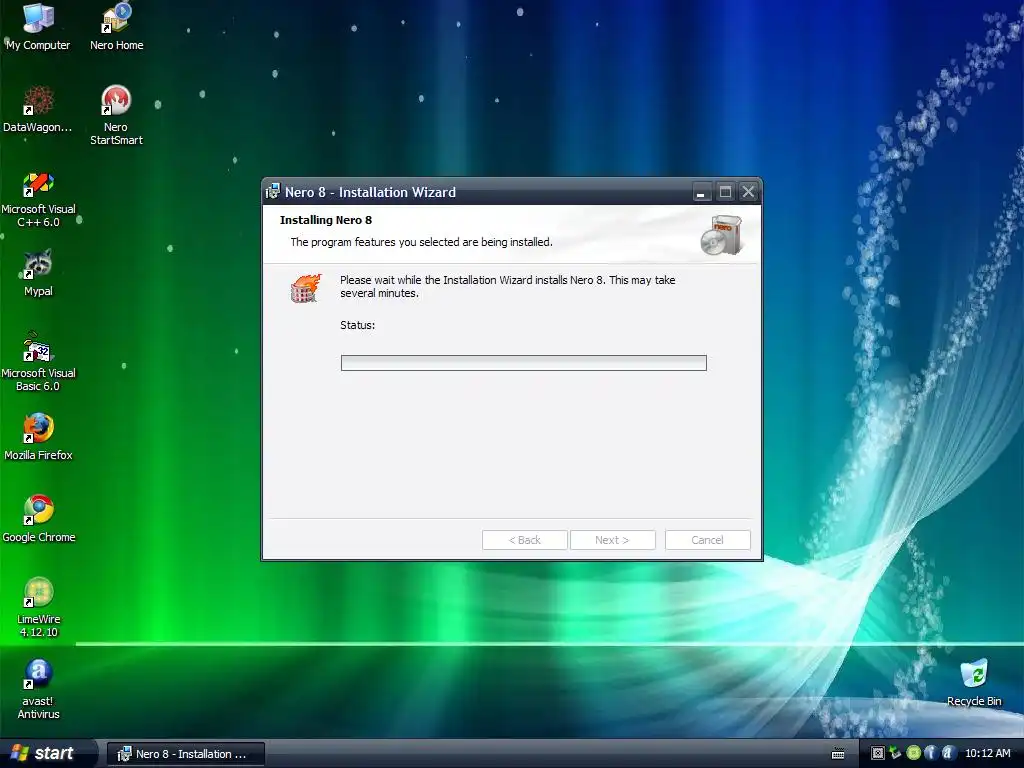Click the maximize button of the wizard
Image resolution: width=1024 pixels, height=768 pixels.
(x=725, y=192)
